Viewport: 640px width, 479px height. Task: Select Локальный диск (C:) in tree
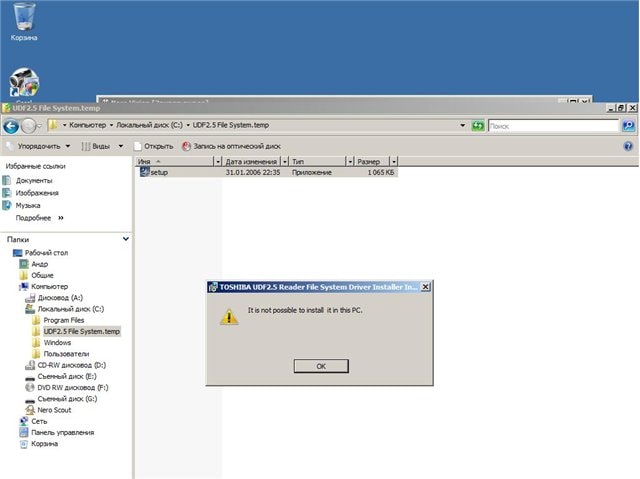pos(65,309)
